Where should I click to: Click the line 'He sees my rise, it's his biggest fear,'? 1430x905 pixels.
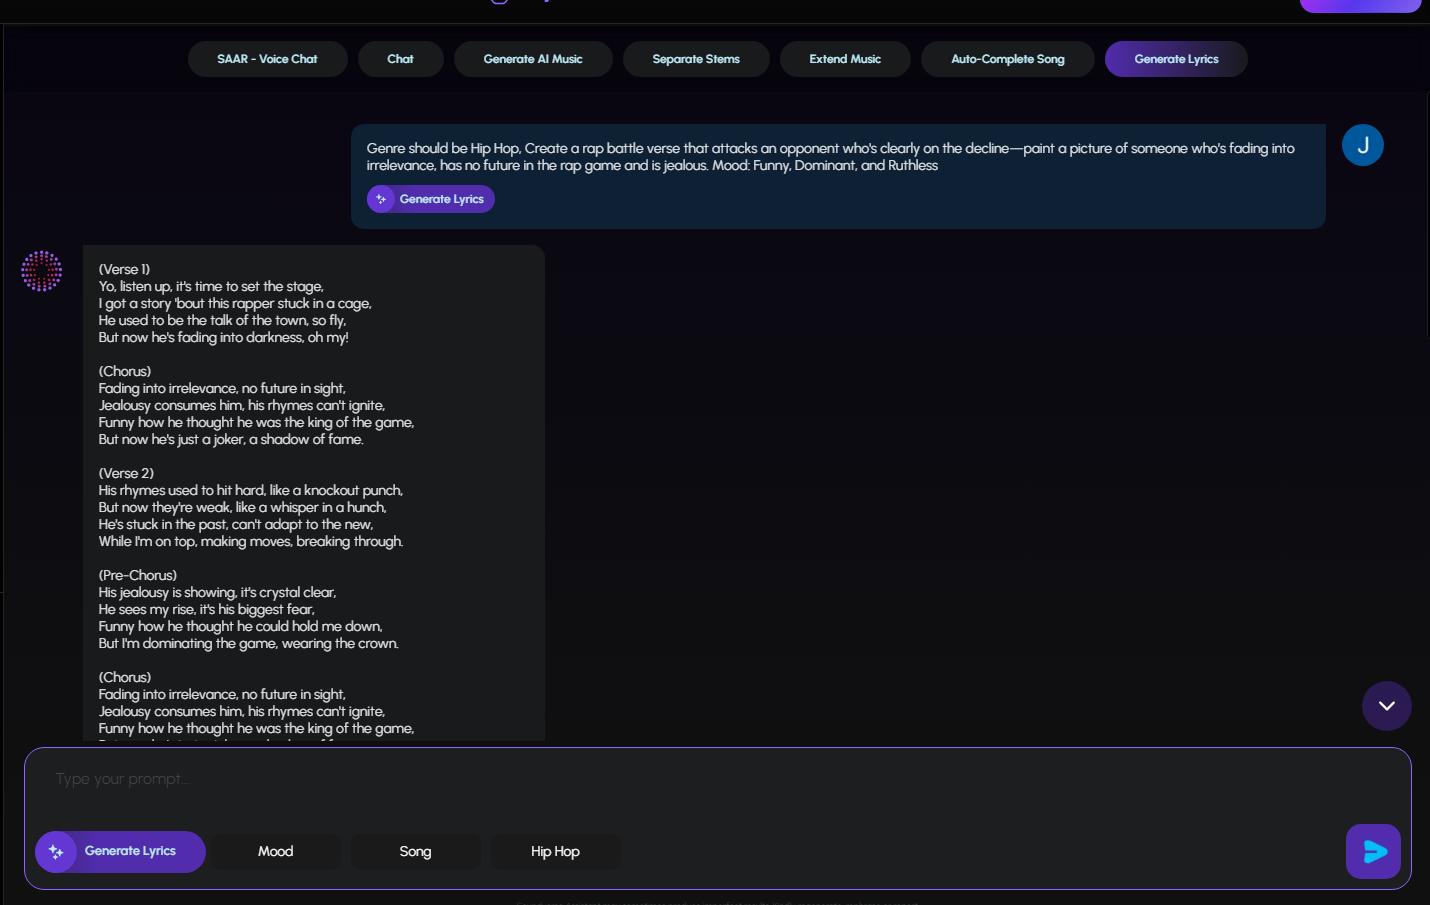(x=207, y=609)
